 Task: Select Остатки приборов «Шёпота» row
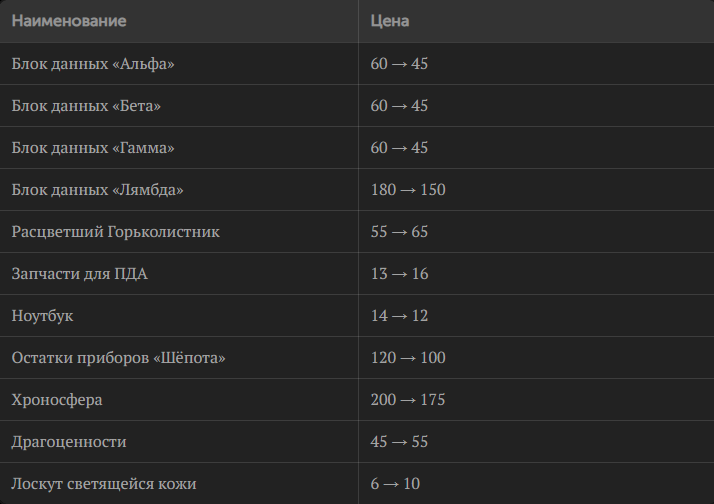[x=119, y=358]
